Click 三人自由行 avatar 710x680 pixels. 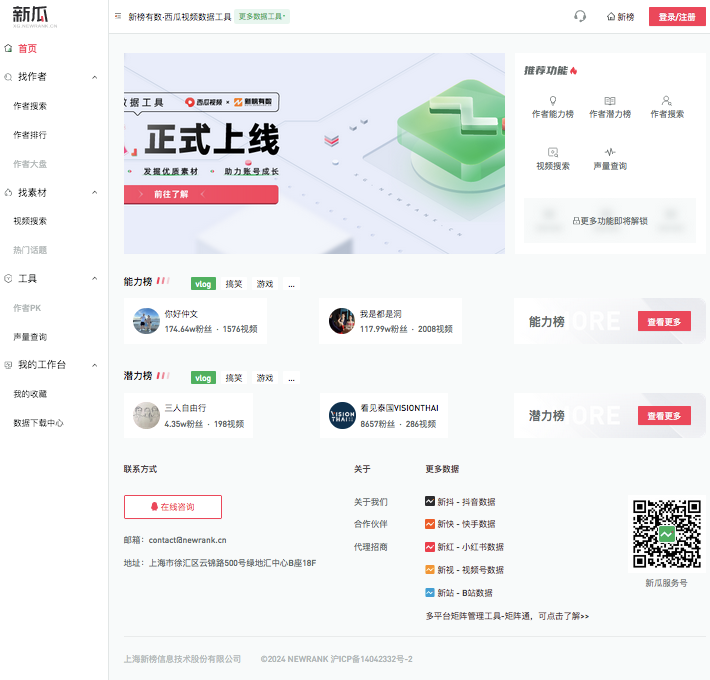coord(146,415)
